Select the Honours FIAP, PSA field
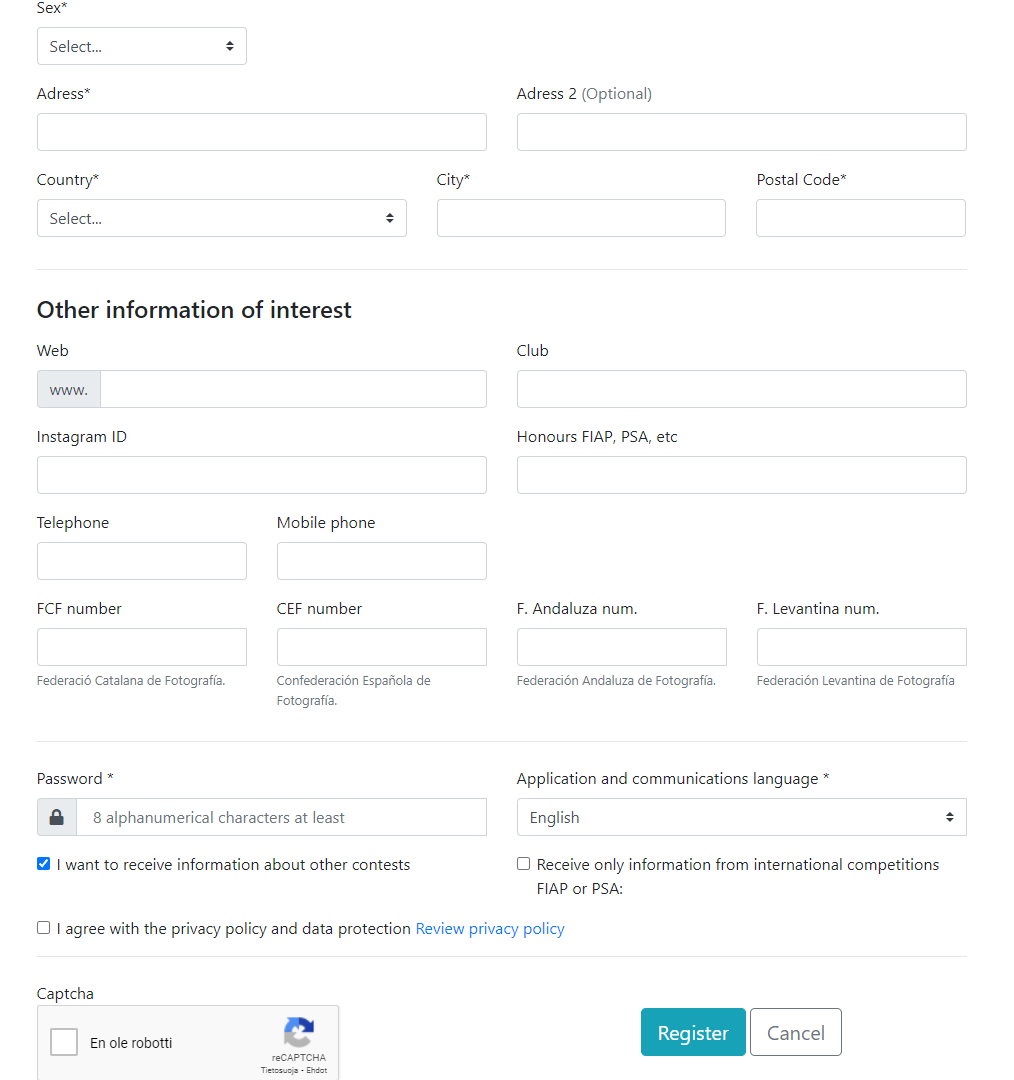 742,475
